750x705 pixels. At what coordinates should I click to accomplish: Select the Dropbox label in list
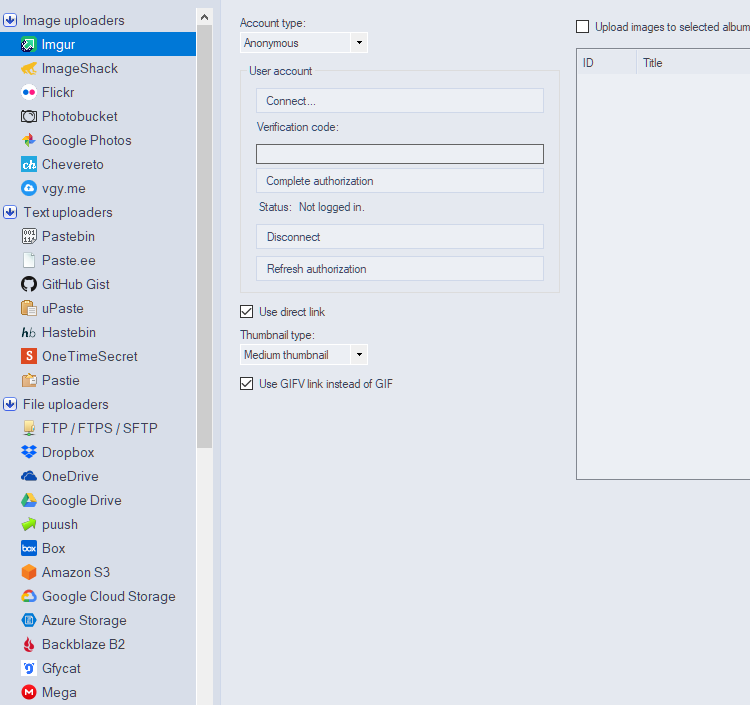(68, 452)
